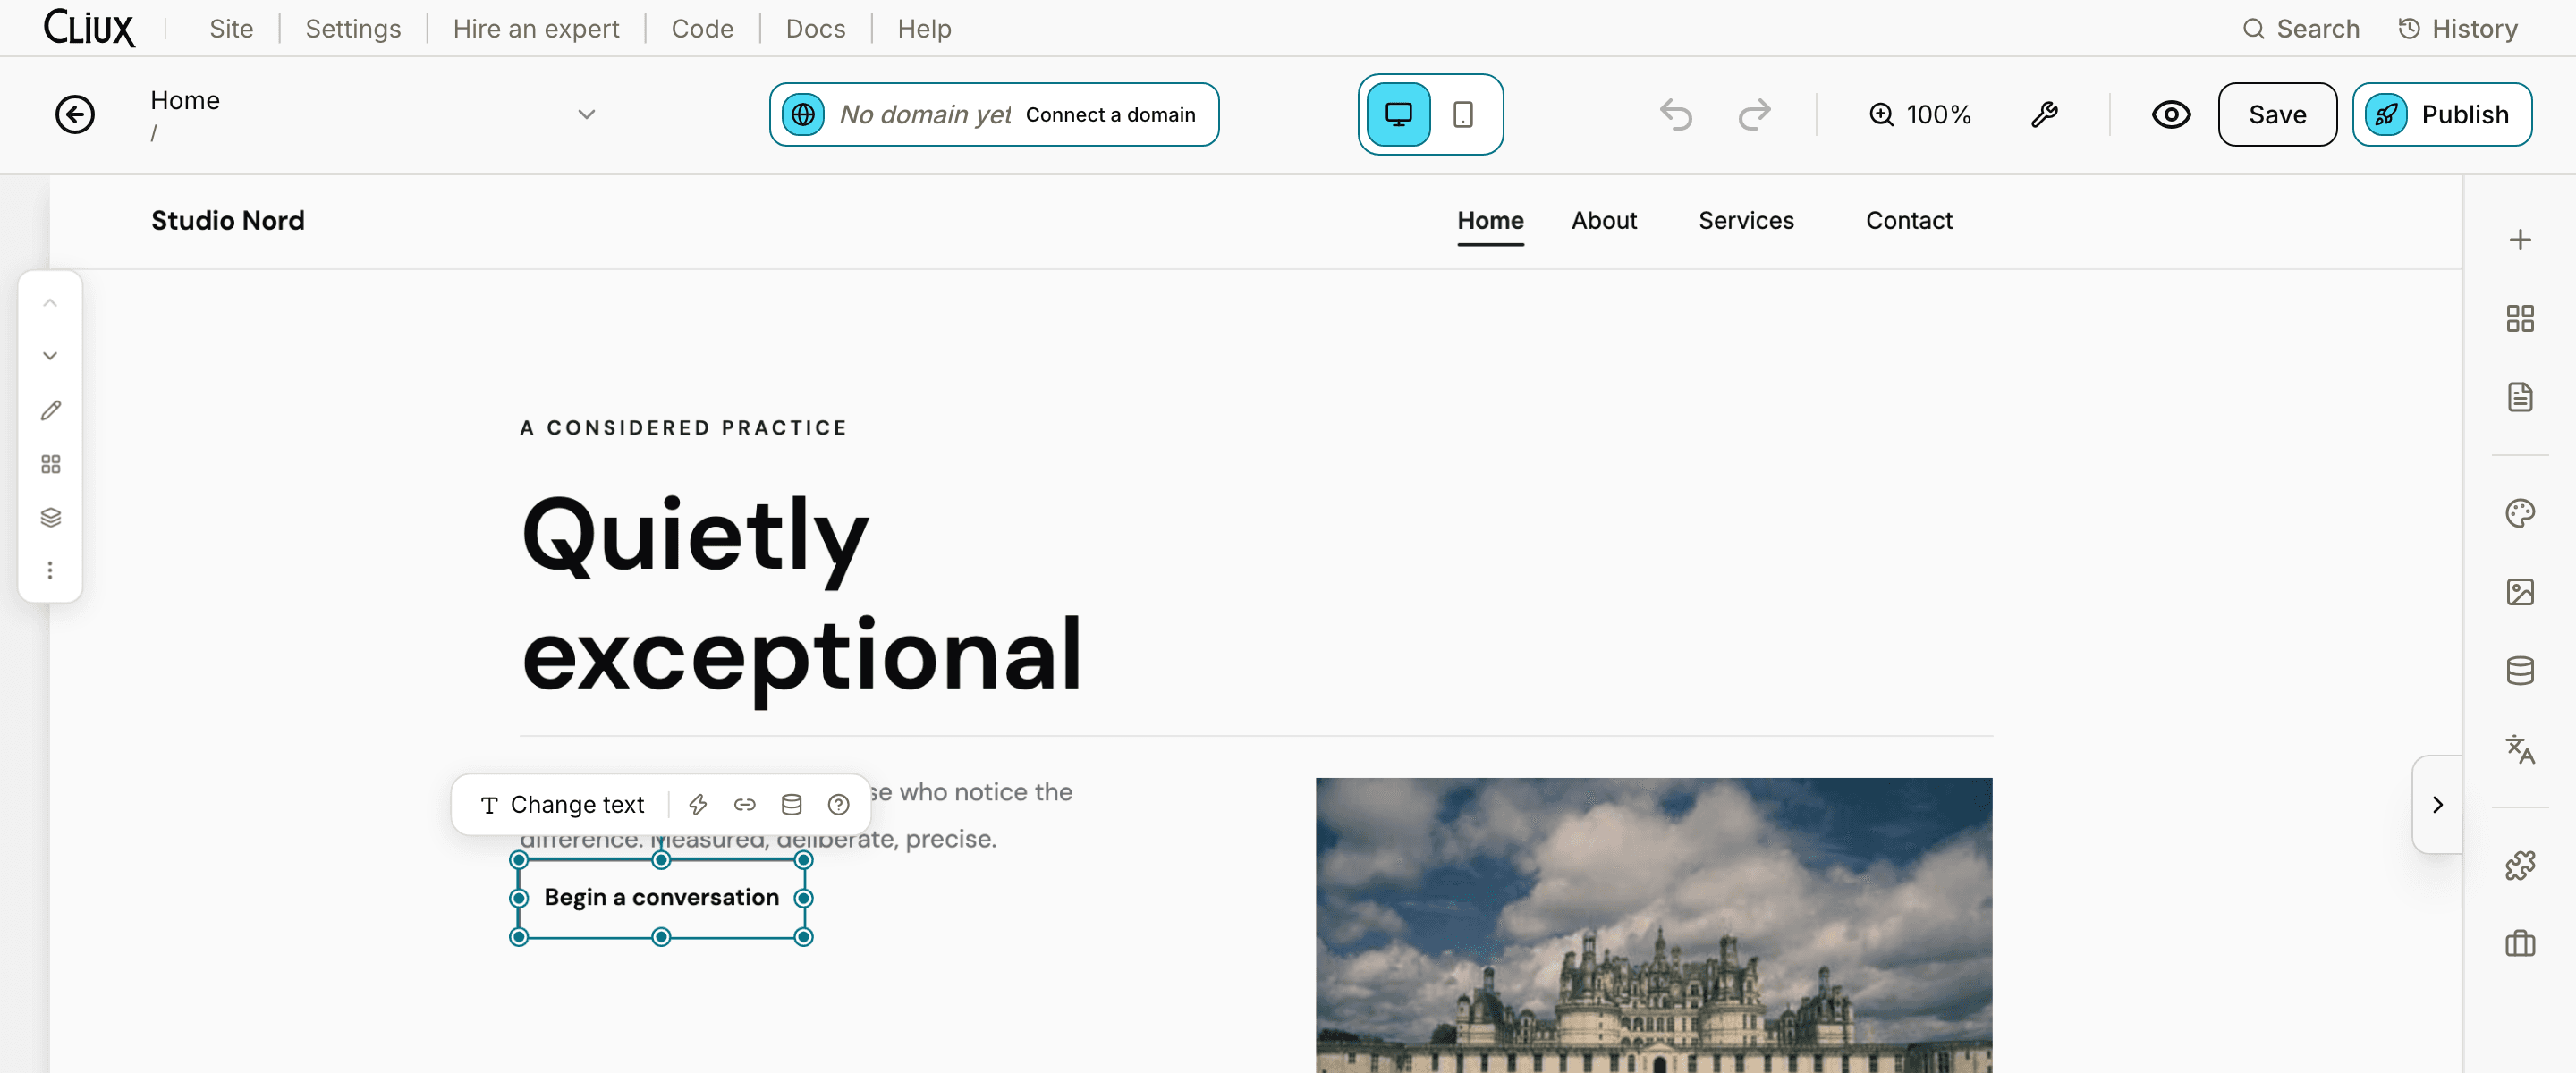Open the Code menu
Image resolution: width=2576 pixels, height=1073 pixels.
click(702, 29)
